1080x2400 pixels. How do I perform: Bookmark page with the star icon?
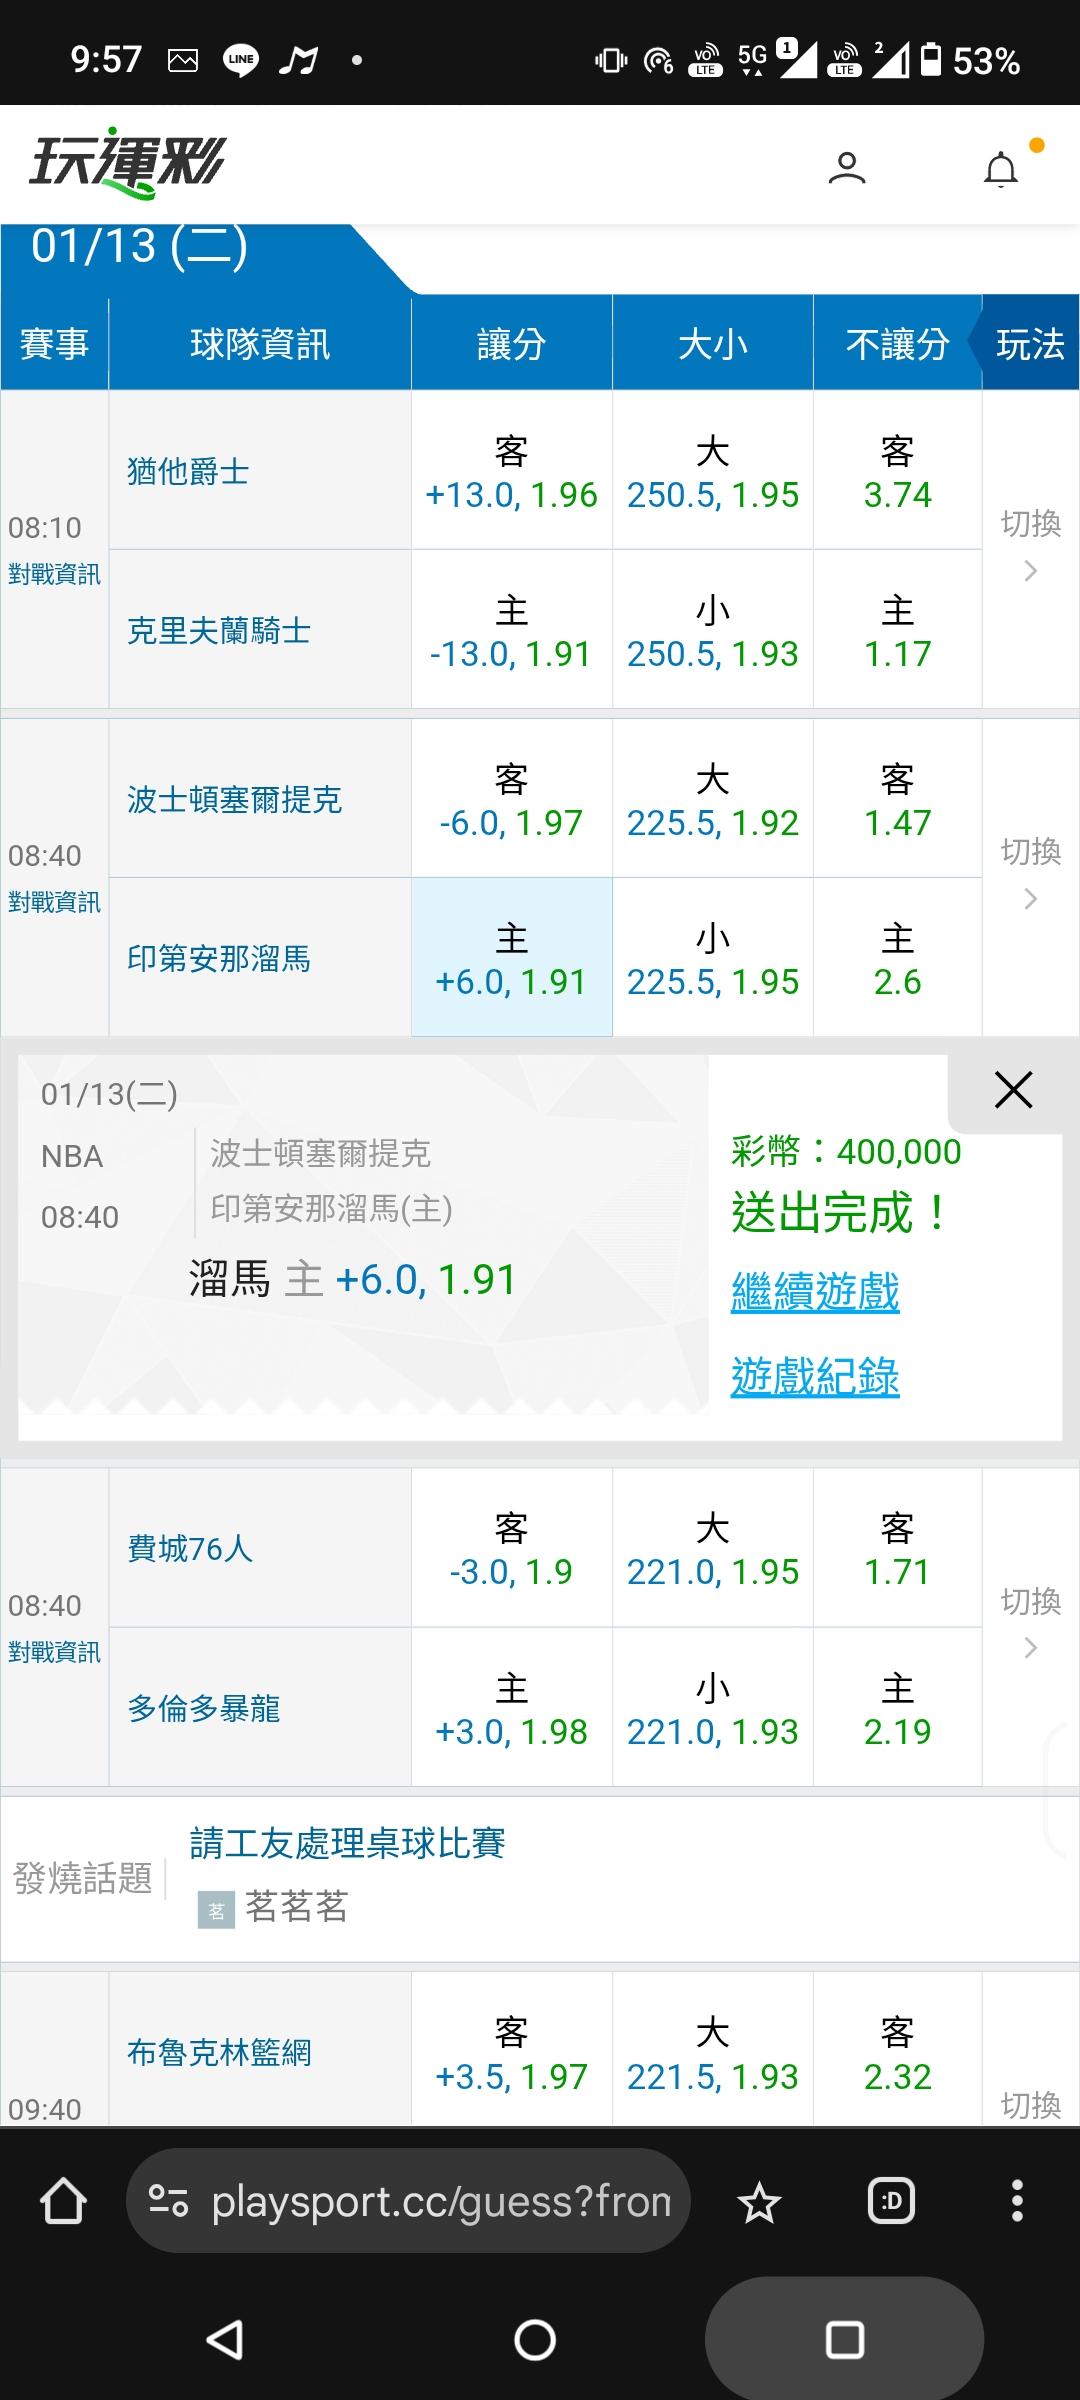click(x=759, y=2202)
